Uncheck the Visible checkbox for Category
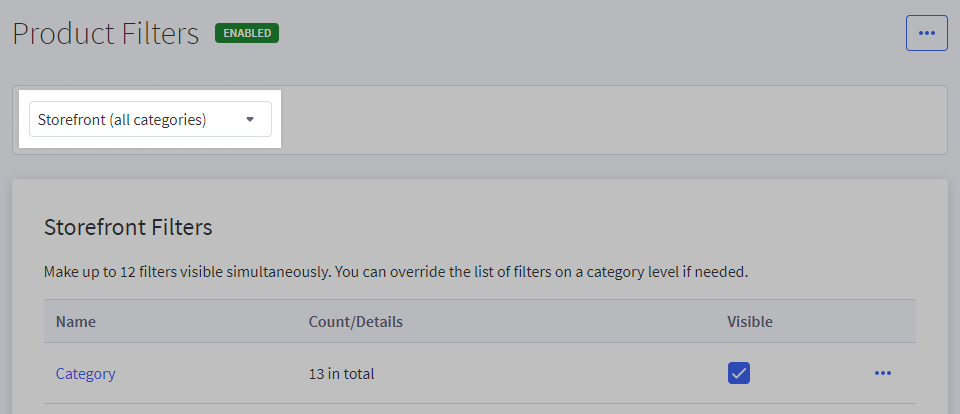Viewport: 960px width, 414px height. [x=739, y=373]
